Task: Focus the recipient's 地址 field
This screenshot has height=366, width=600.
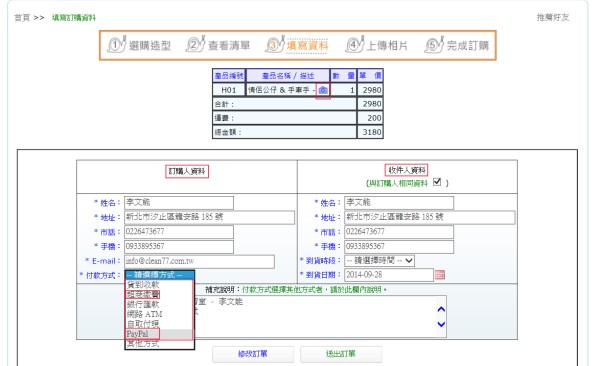Action: (x=430, y=217)
